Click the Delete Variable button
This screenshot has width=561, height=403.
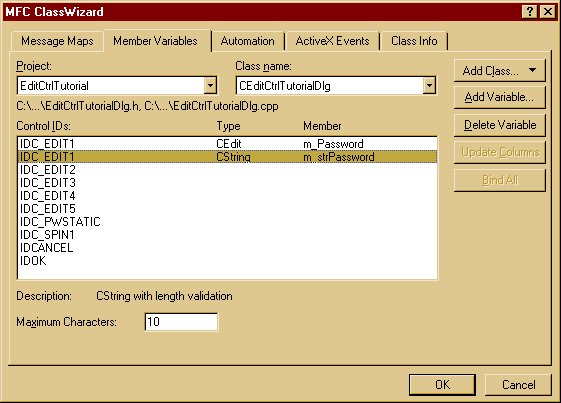[x=499, y=125]
